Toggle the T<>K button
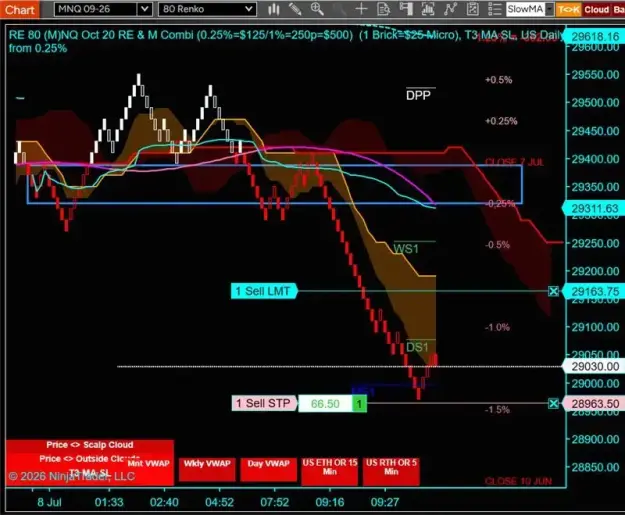The width and height of the screenshot is (625, 515). point(568,10)
